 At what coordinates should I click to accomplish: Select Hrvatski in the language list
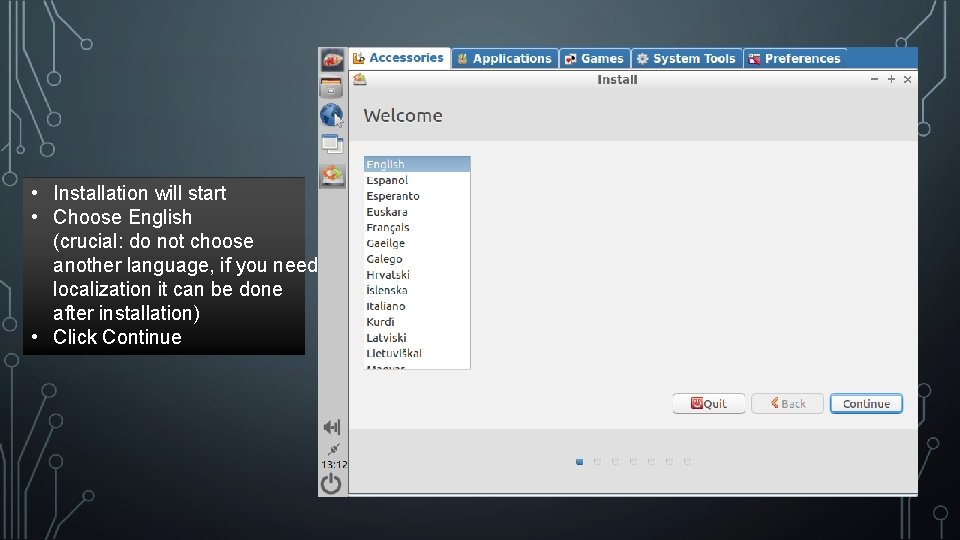(x=417, y=275)
